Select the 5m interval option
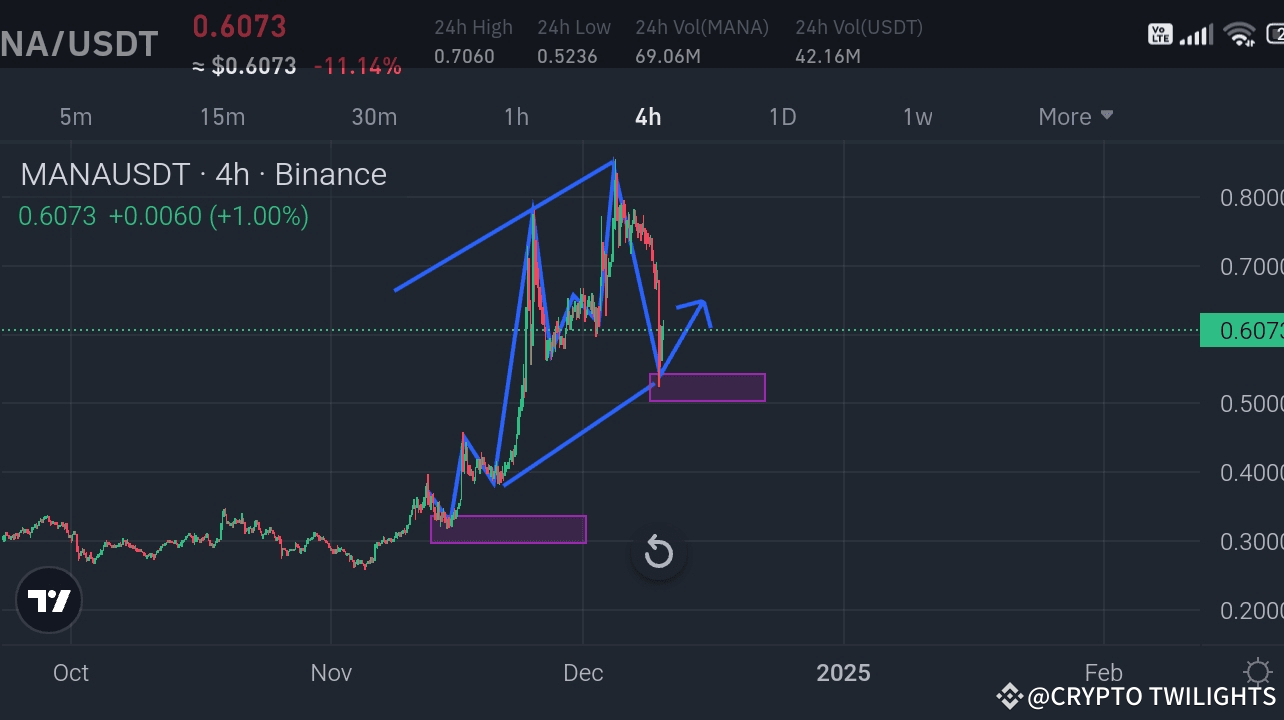 75,116
